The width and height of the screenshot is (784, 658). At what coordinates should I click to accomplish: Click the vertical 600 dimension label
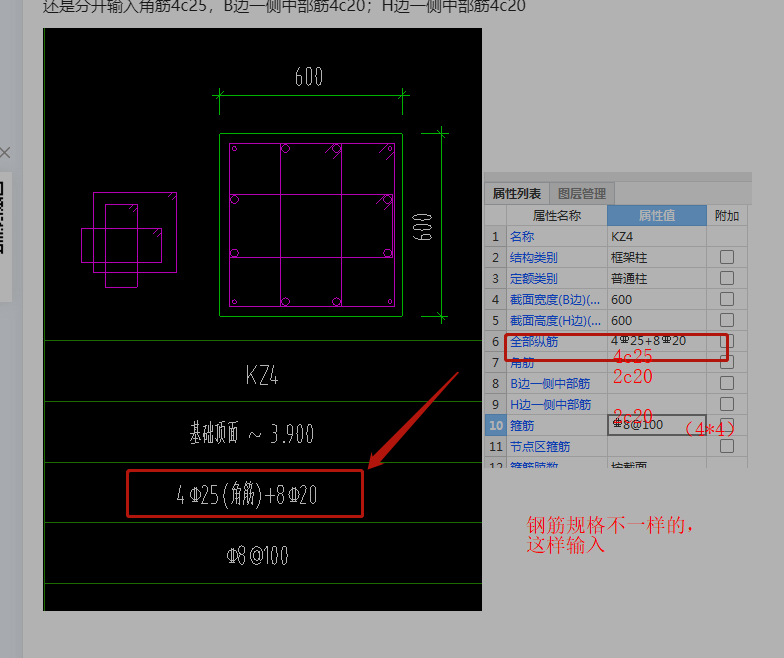point(422,227)
